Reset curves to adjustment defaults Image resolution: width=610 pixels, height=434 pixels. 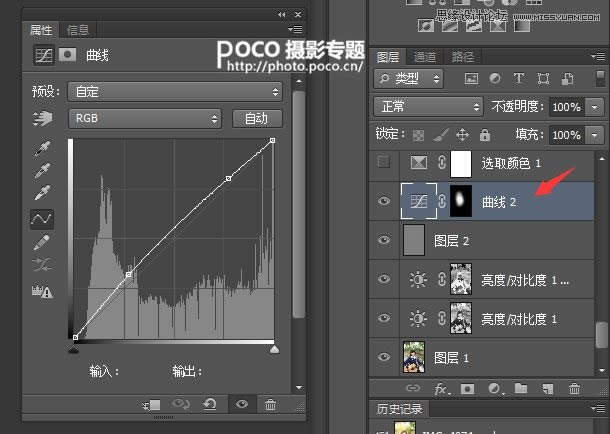[210, 404]
